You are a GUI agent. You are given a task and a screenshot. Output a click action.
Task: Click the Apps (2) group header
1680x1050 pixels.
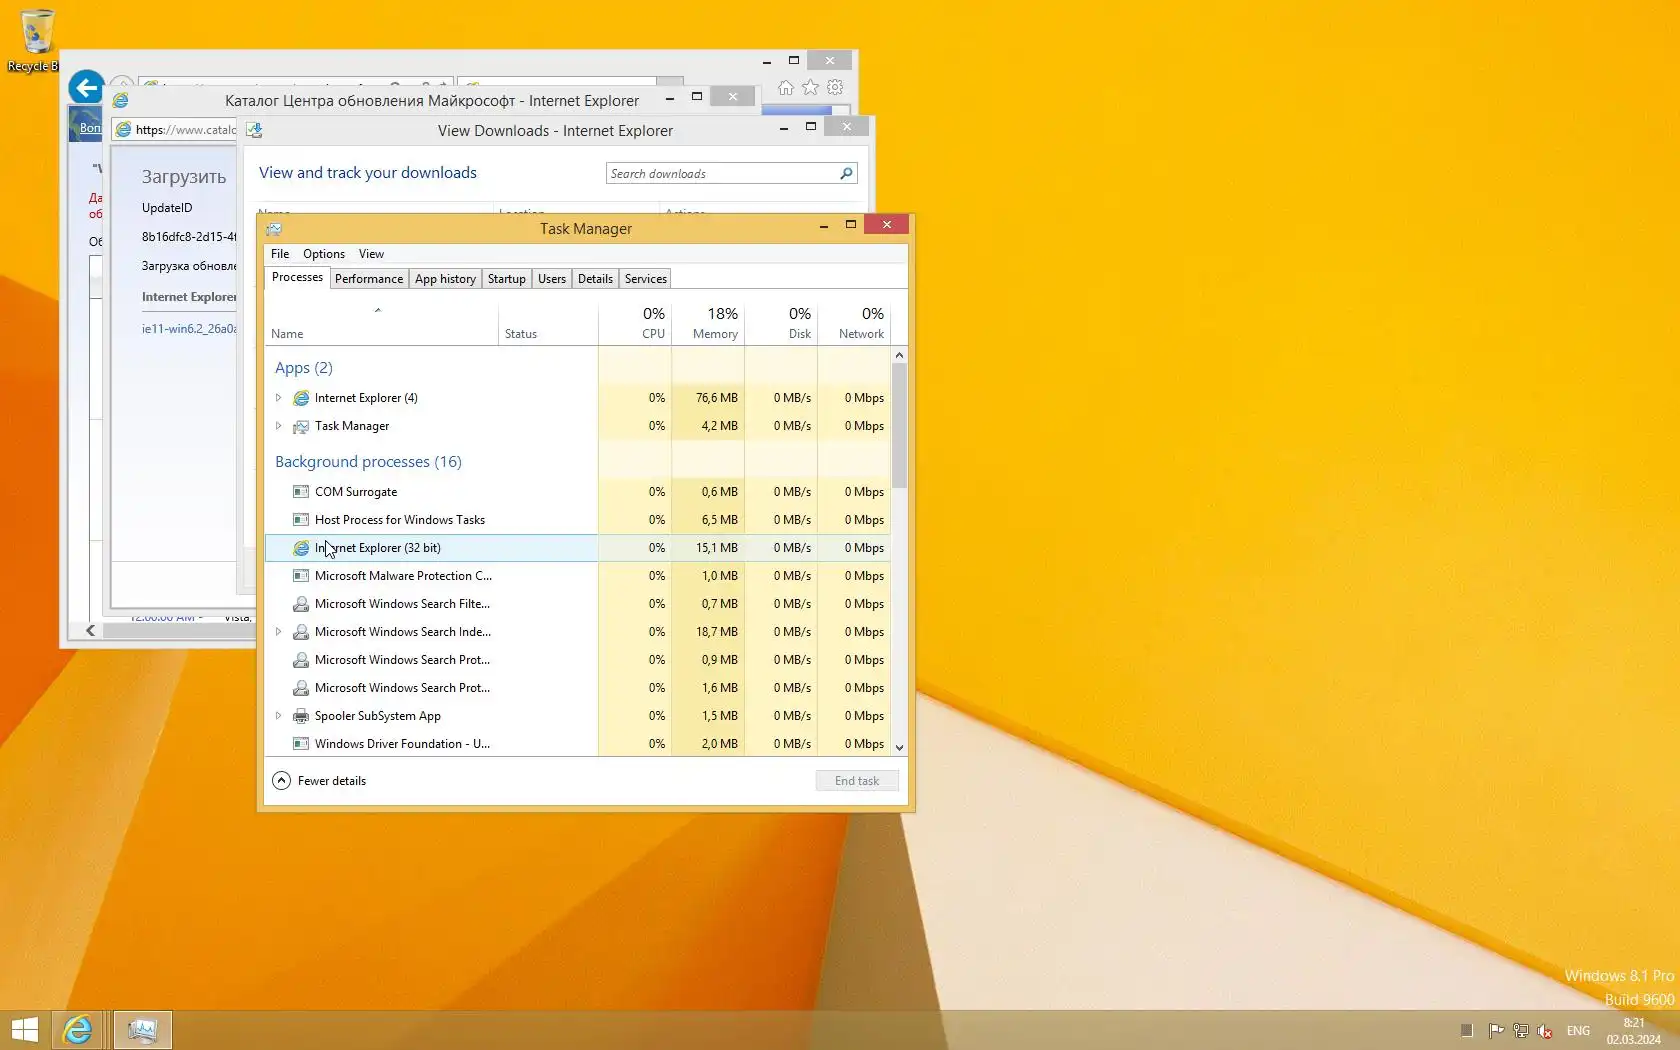tap(304, 368)
